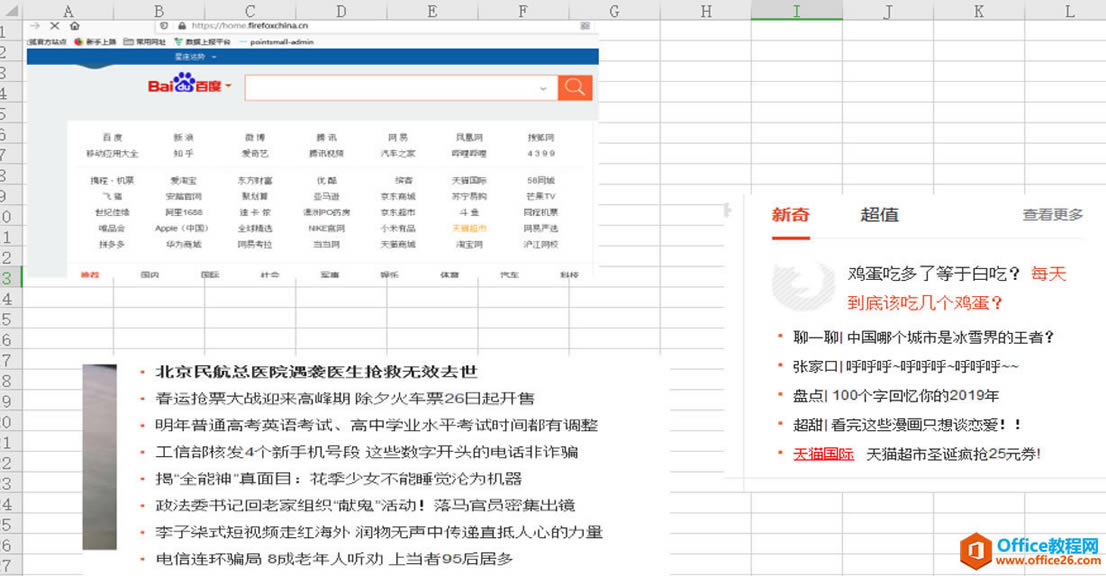Select column K header
The image size is (1106, 576).
[x=978, y=11]
